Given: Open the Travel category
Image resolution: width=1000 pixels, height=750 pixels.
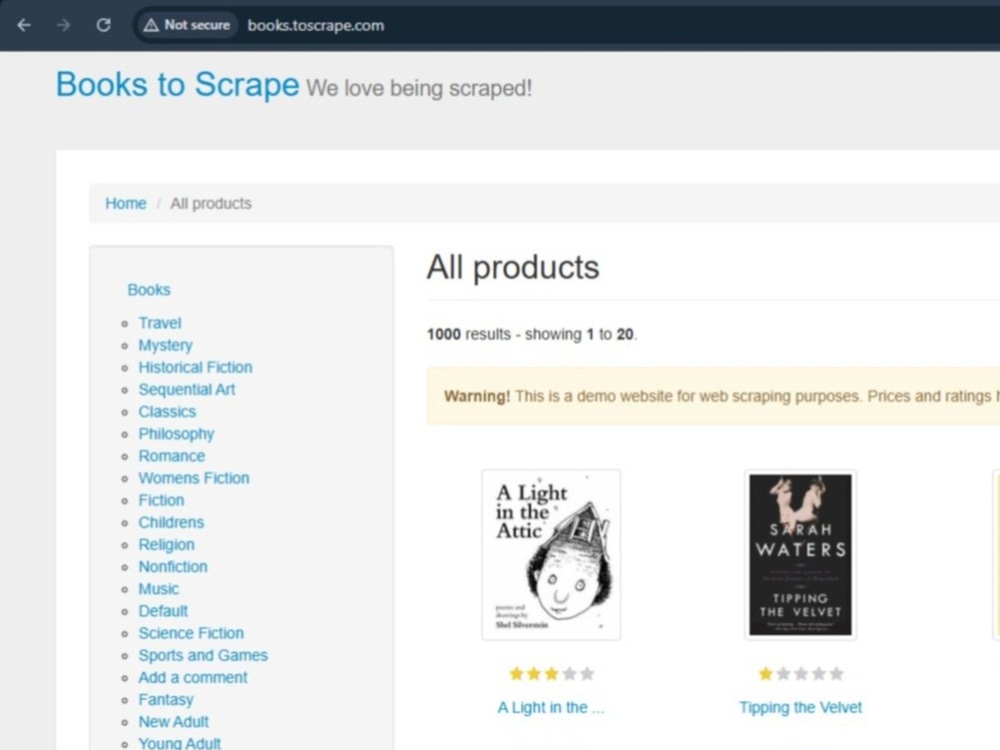Looking at the screenshot, I should coord(159,323).
